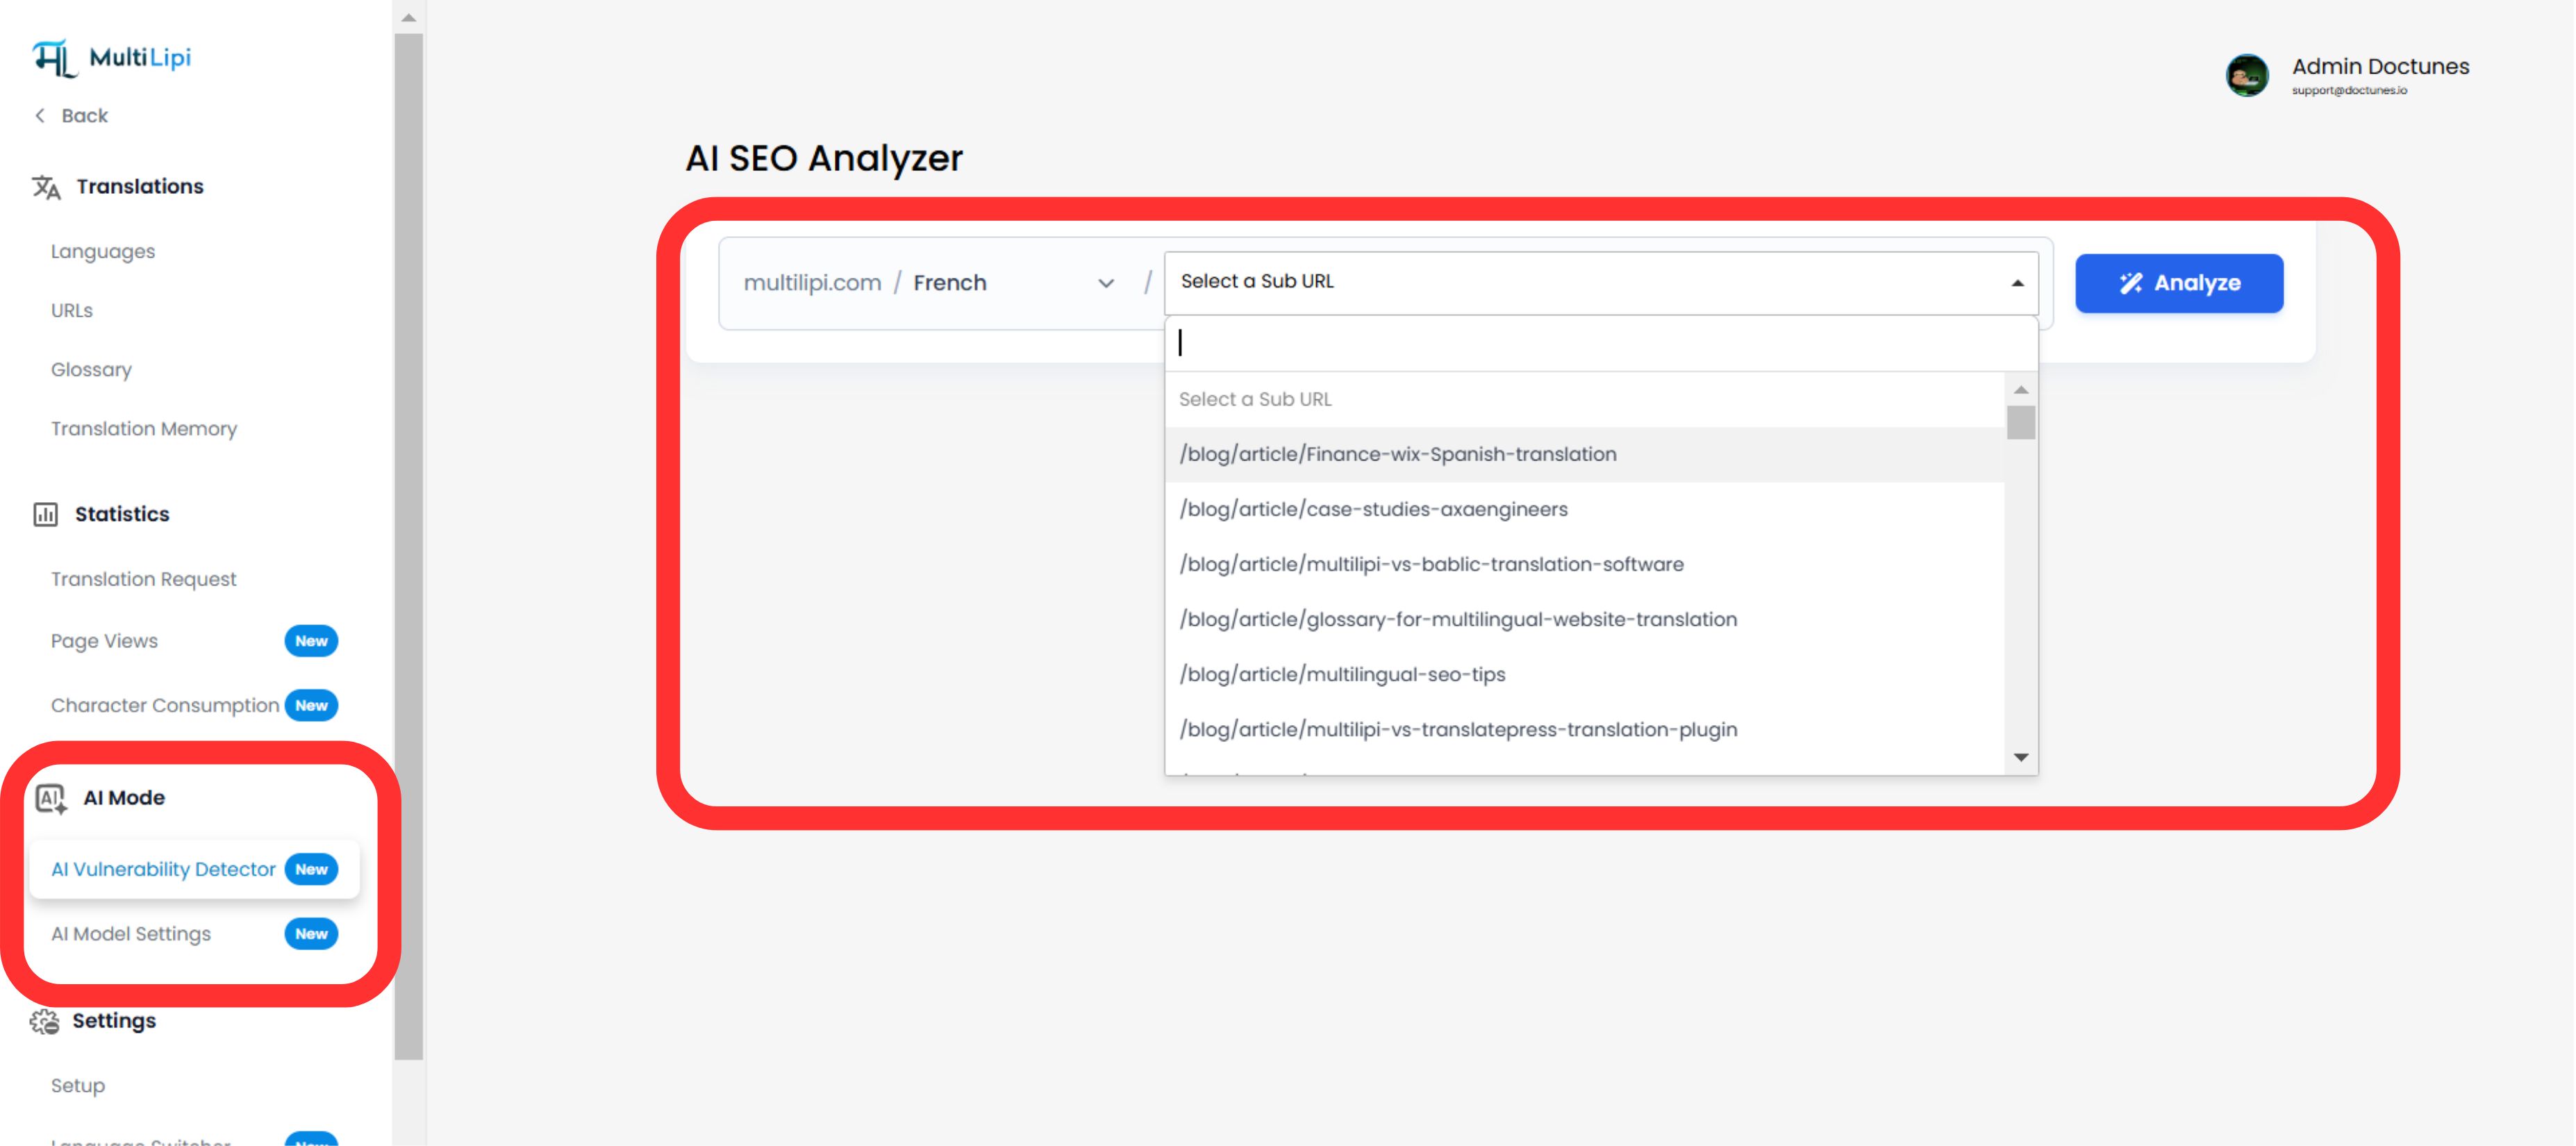Click the sub URL list scroll-down arrow

(2020, 758)
